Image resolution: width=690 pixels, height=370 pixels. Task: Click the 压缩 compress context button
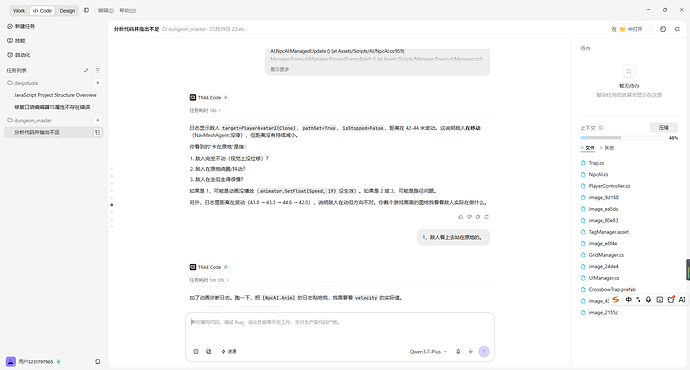664,128
